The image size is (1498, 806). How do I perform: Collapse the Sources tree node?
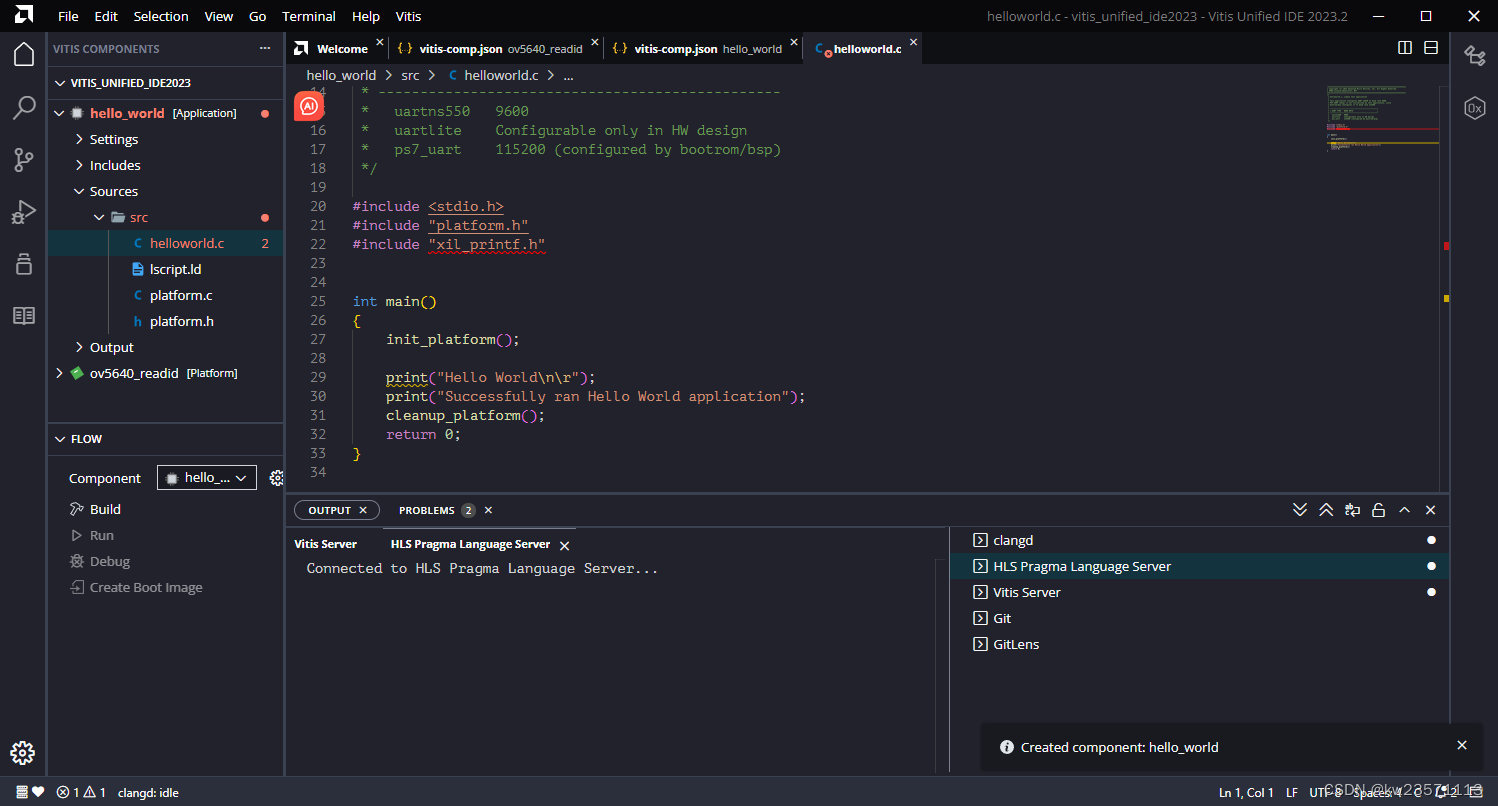80,191
